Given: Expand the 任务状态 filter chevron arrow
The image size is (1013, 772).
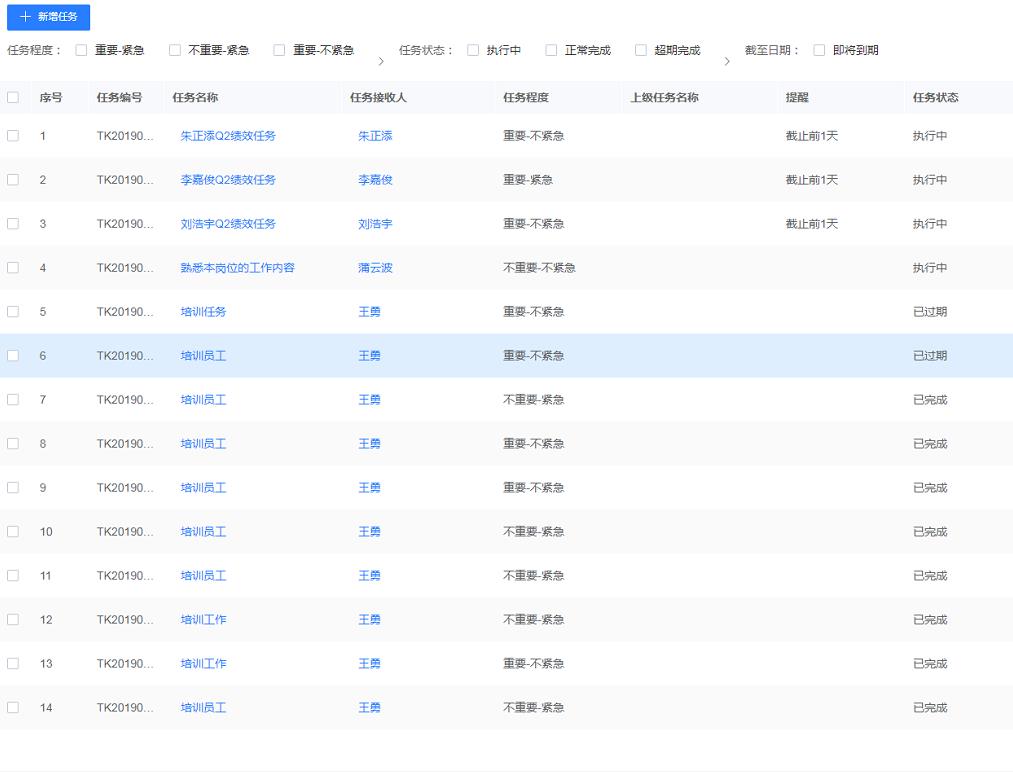Looking at the screenshot, I should click(x=728, y=60).
